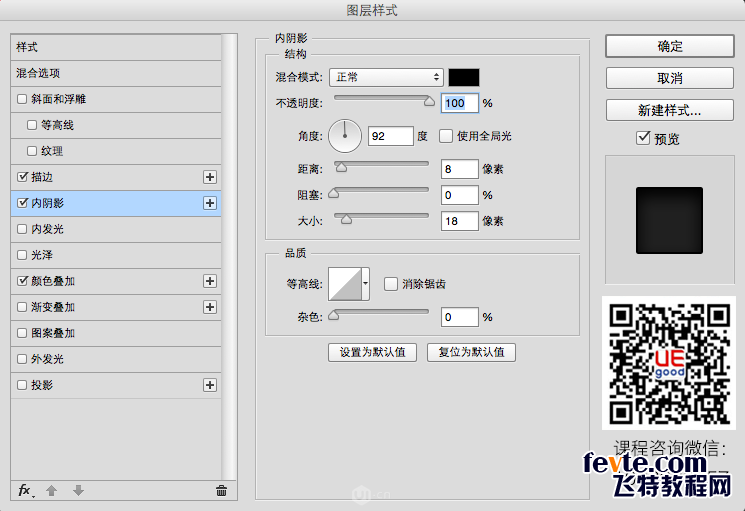Image resolution: width=745 pixels, height=511 pixels.
Task: Select the 外发光 list row
Action: 116,359
